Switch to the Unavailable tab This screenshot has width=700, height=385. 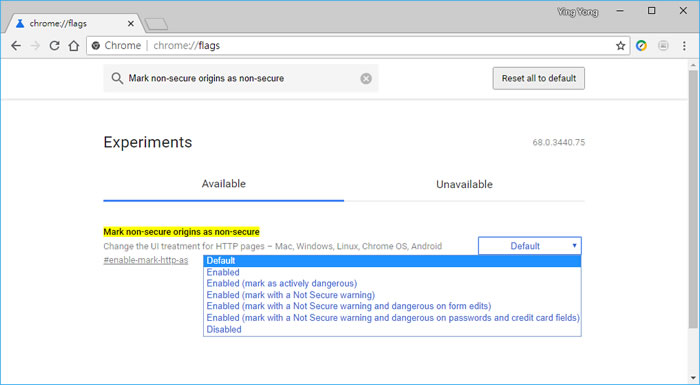click(464, 184)
